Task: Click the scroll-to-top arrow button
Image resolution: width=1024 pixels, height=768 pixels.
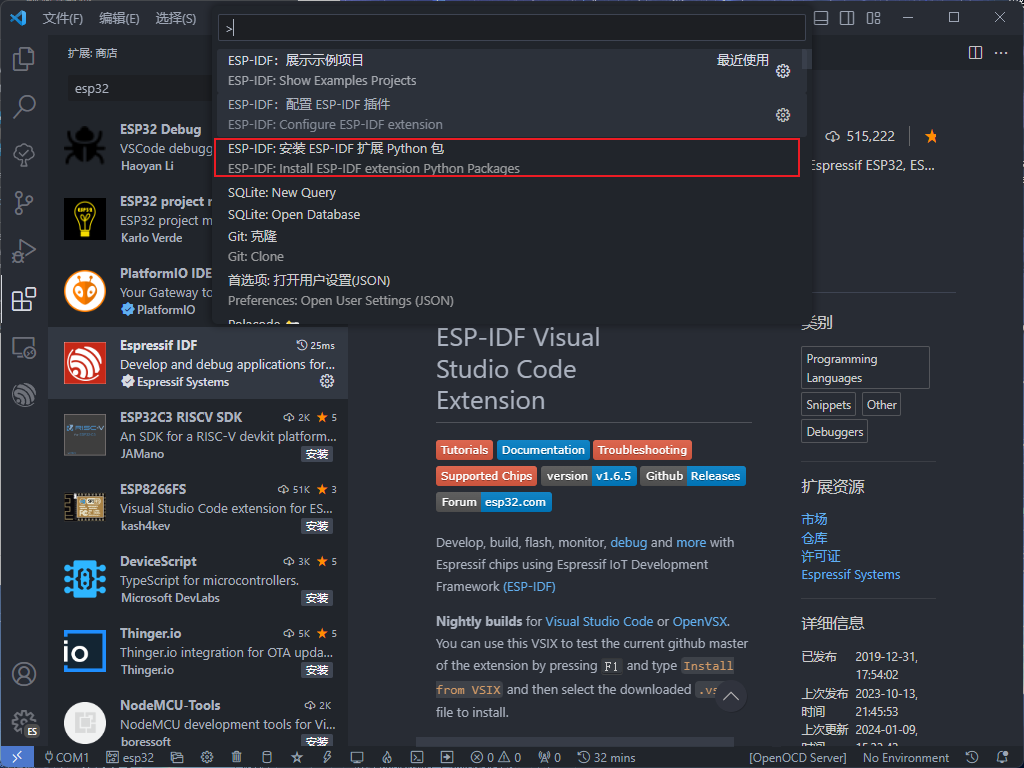Action: click(731, 696)
